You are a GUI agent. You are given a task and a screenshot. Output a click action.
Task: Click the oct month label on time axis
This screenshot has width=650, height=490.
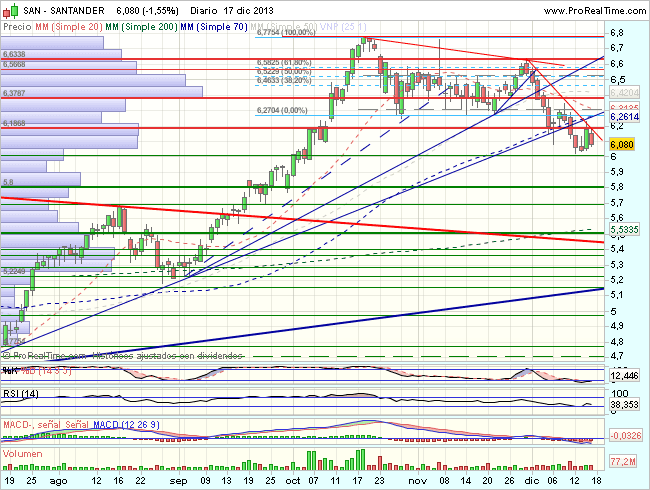[293, 481]
